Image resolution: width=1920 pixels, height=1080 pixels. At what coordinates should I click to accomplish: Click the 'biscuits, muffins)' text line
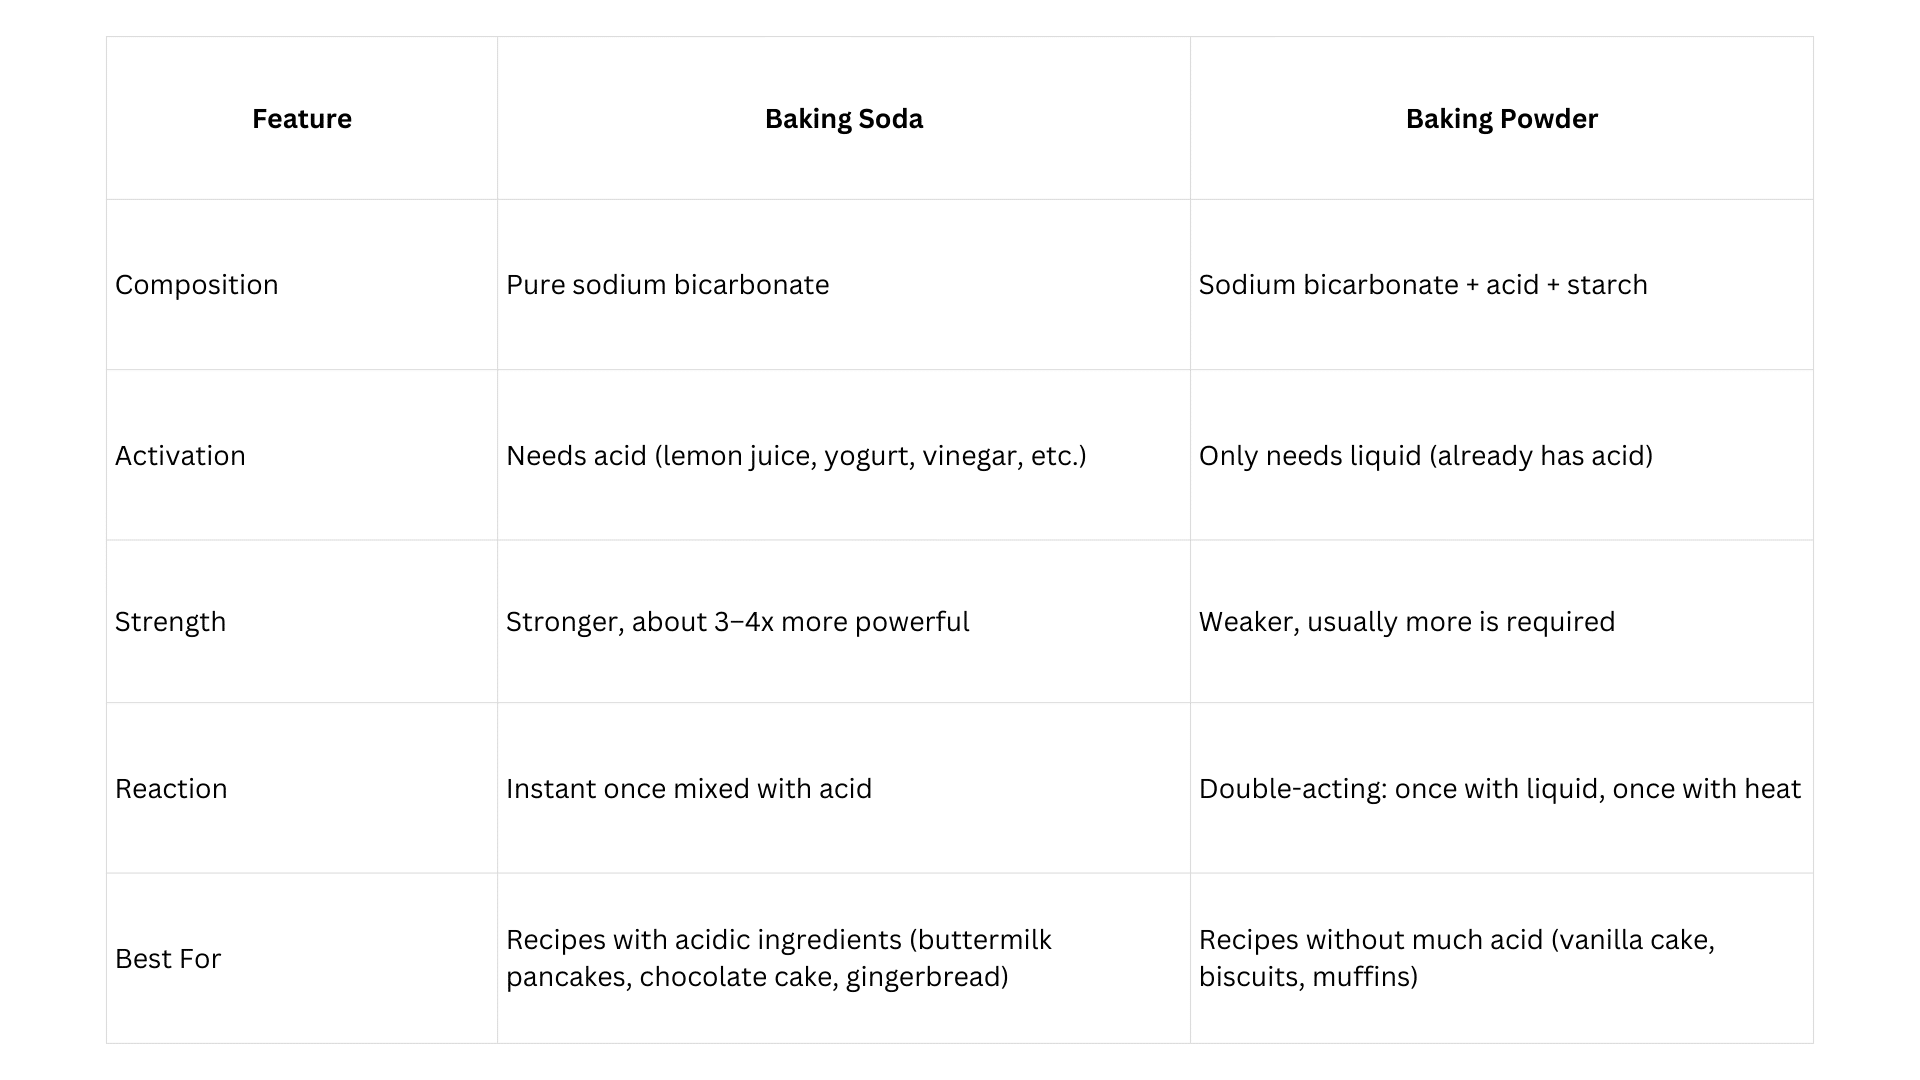pos(1308,977)
